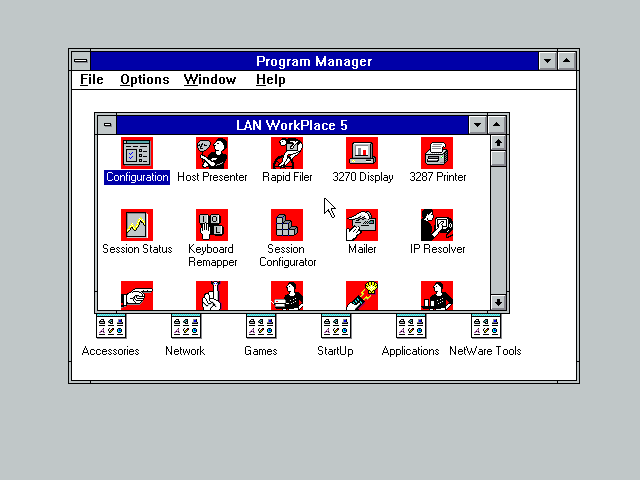Minimize the LAN WorkPlace 5 window
The image size is (640, 480).
pyautogui.click(x=477, y=125)
